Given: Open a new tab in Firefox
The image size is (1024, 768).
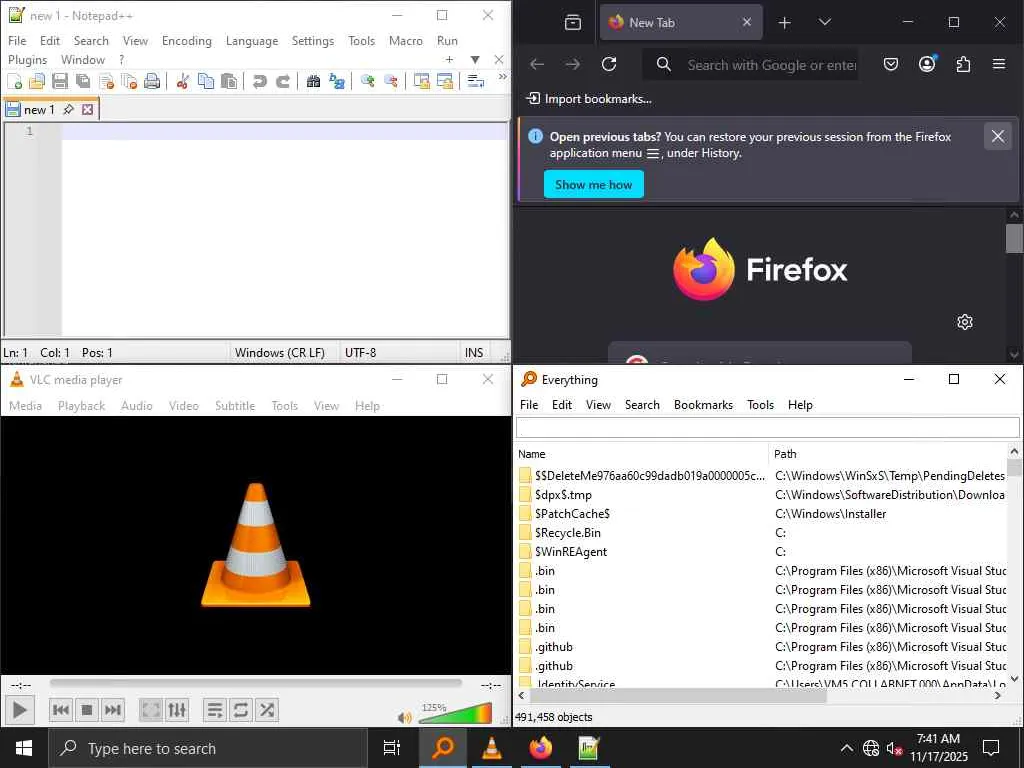Looking at the screenshot, I should (x=784, y=23).
